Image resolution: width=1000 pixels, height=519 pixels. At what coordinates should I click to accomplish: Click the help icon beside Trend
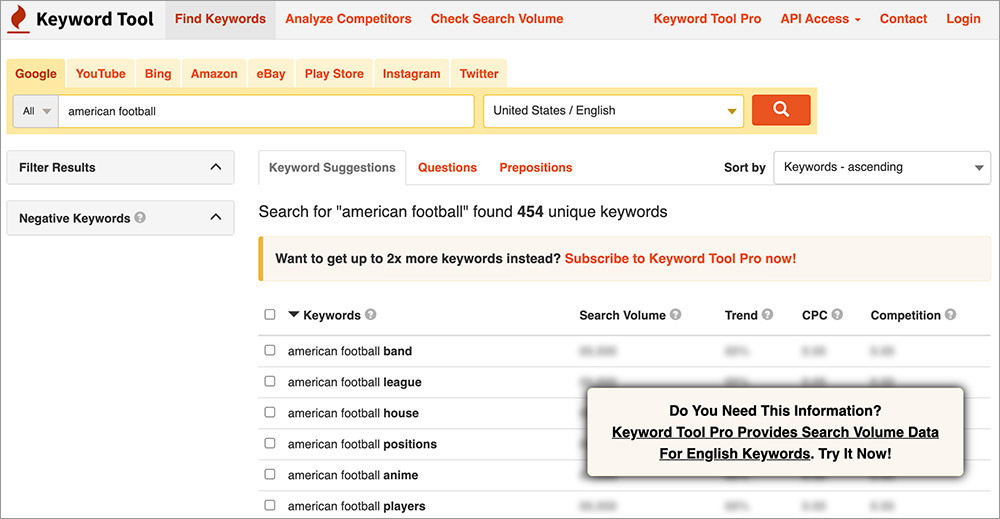[x=768, y=314]
